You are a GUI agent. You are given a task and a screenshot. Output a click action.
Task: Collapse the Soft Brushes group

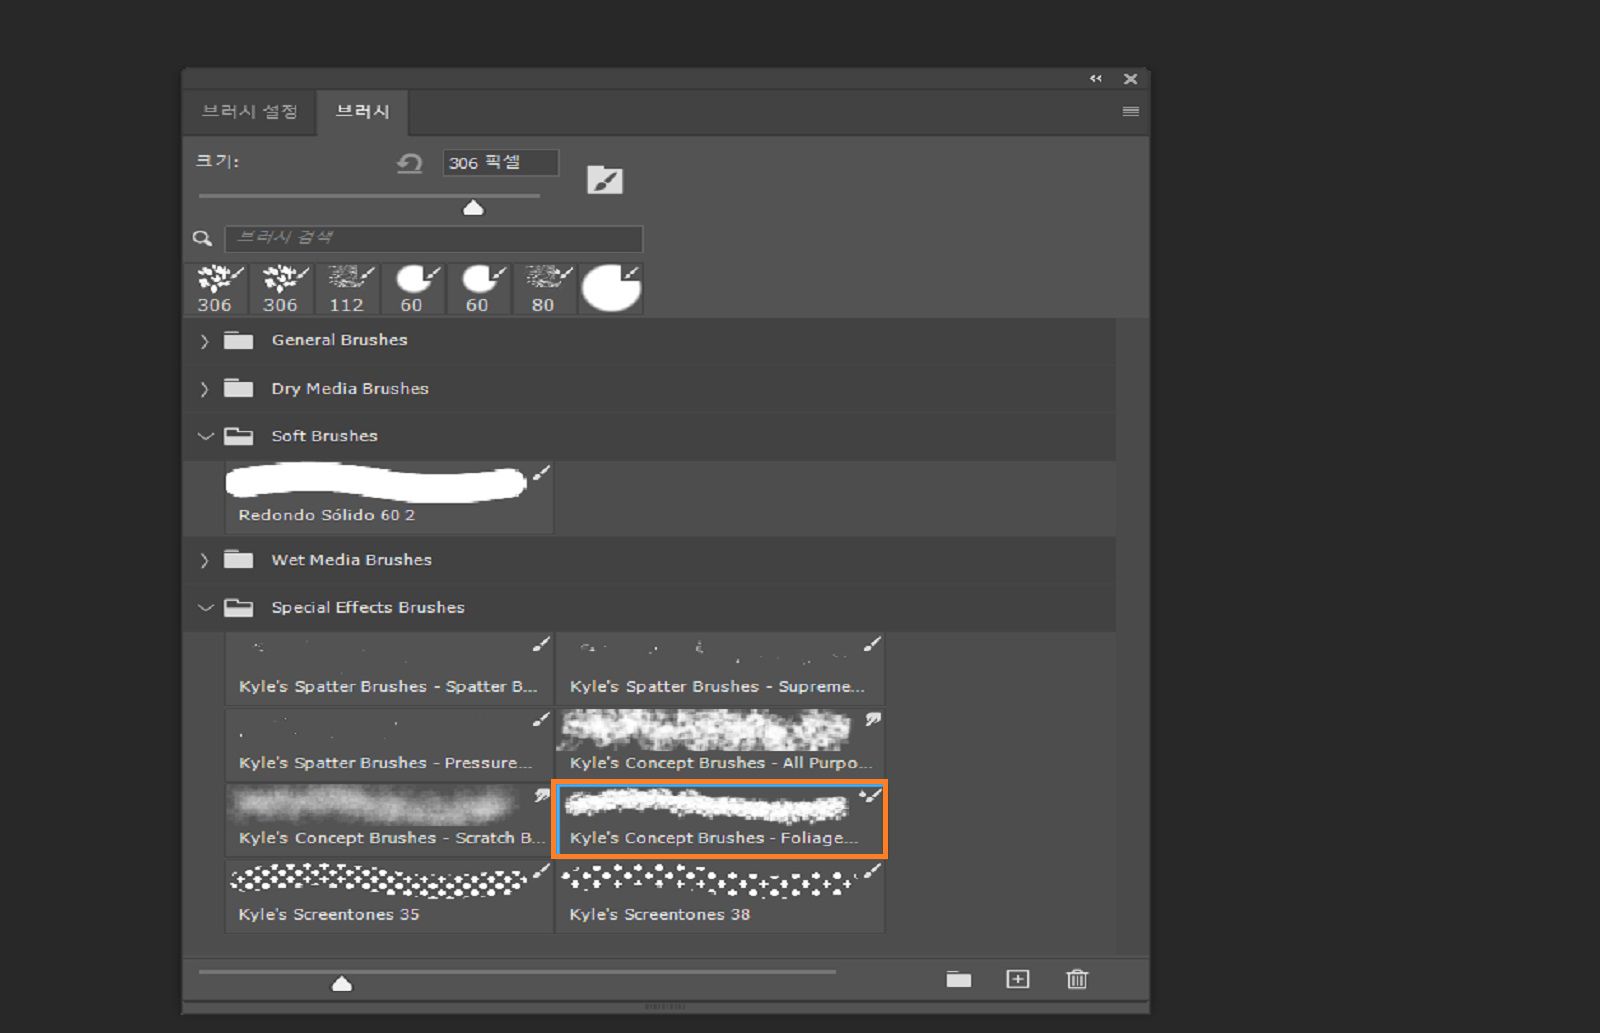tap(205, 436)
